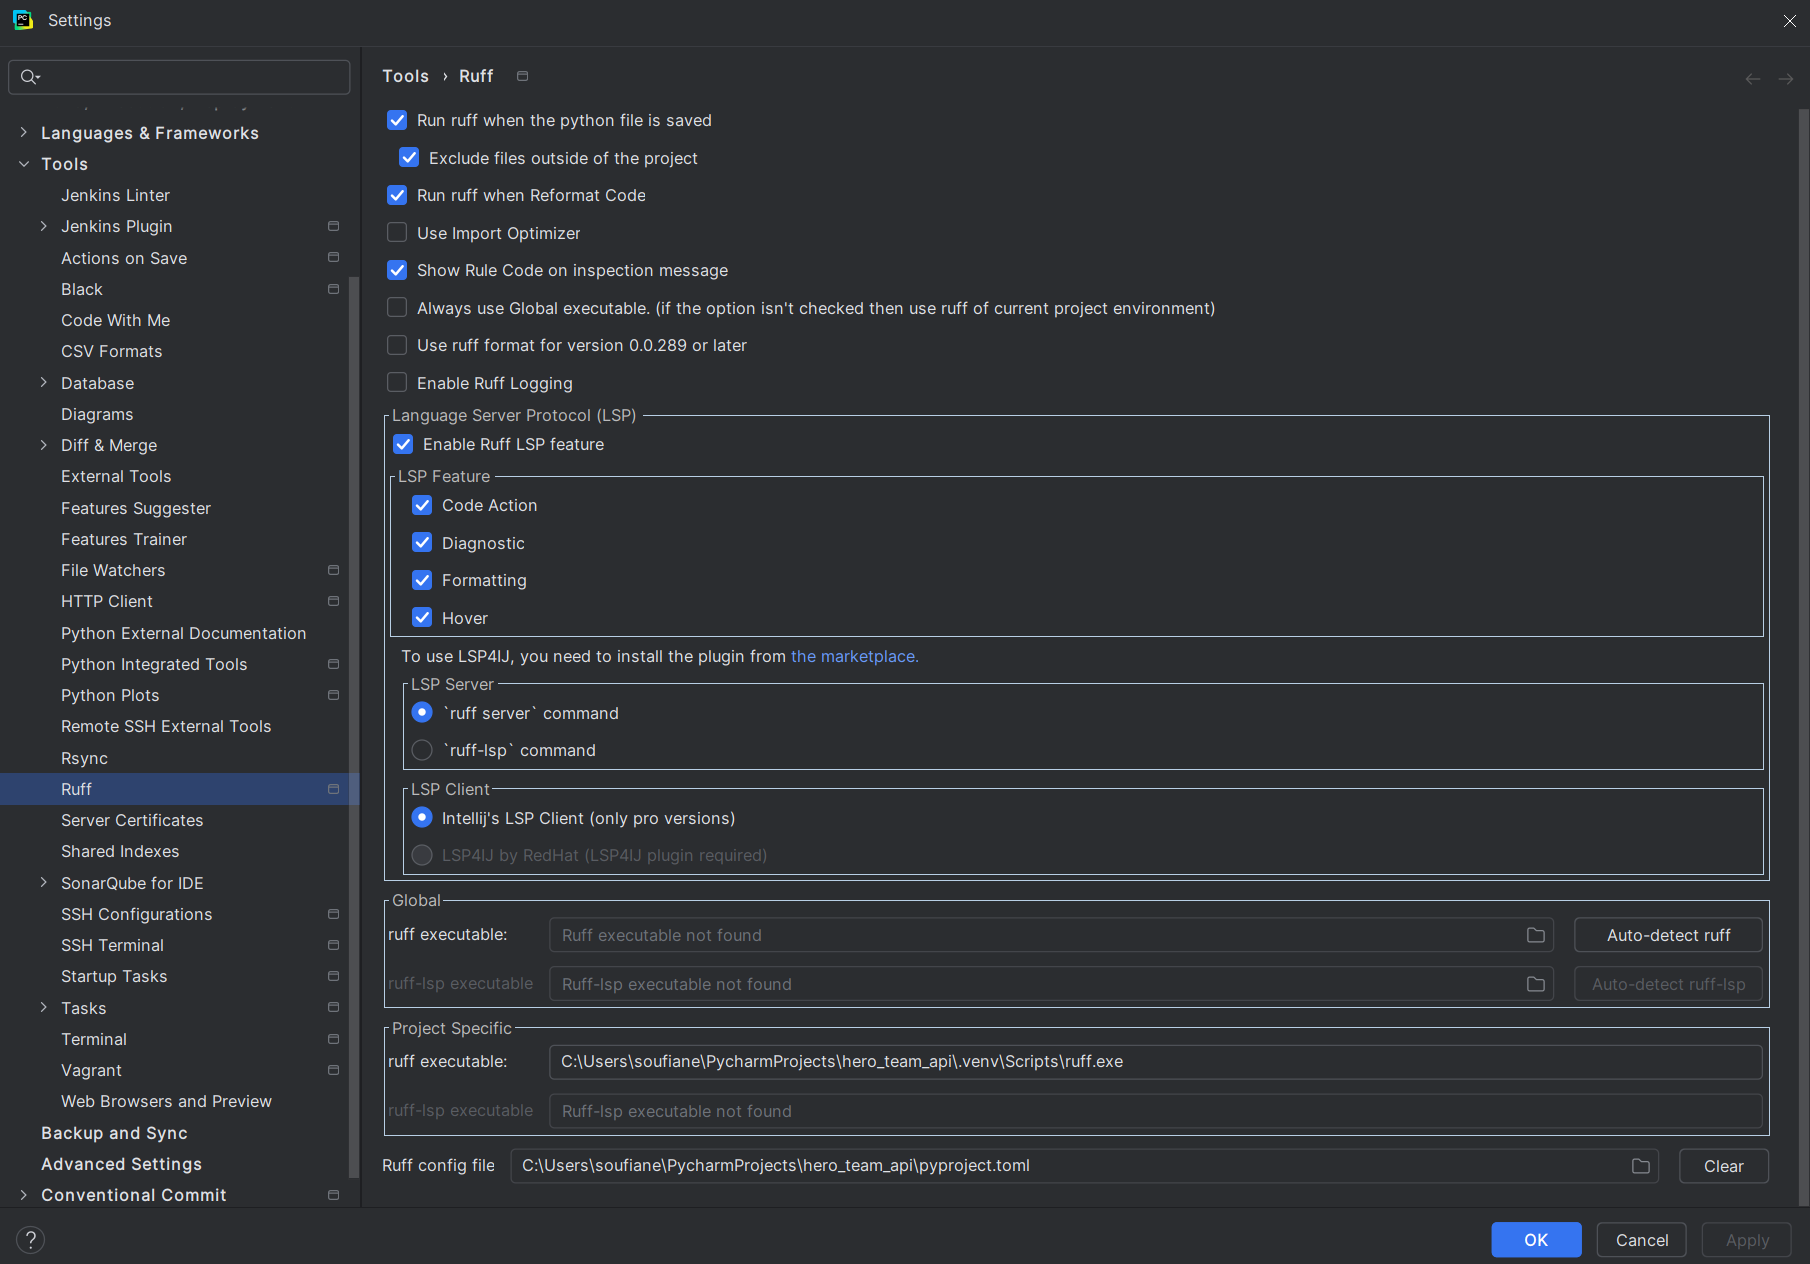Click project icon beside Python Plots

point(333,695)
